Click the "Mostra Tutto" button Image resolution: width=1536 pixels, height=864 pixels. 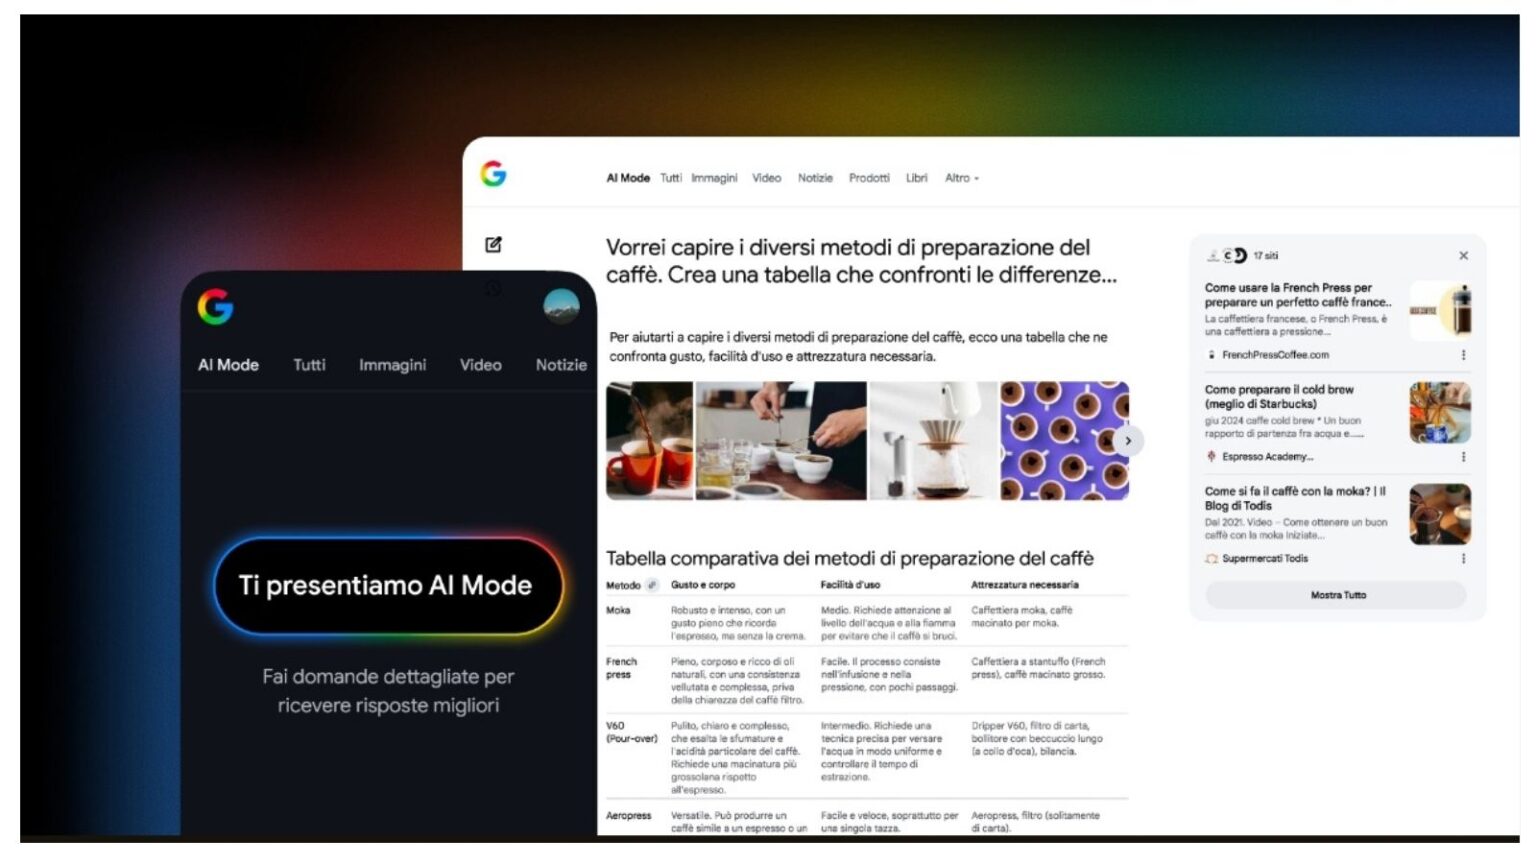[1337, 595]
